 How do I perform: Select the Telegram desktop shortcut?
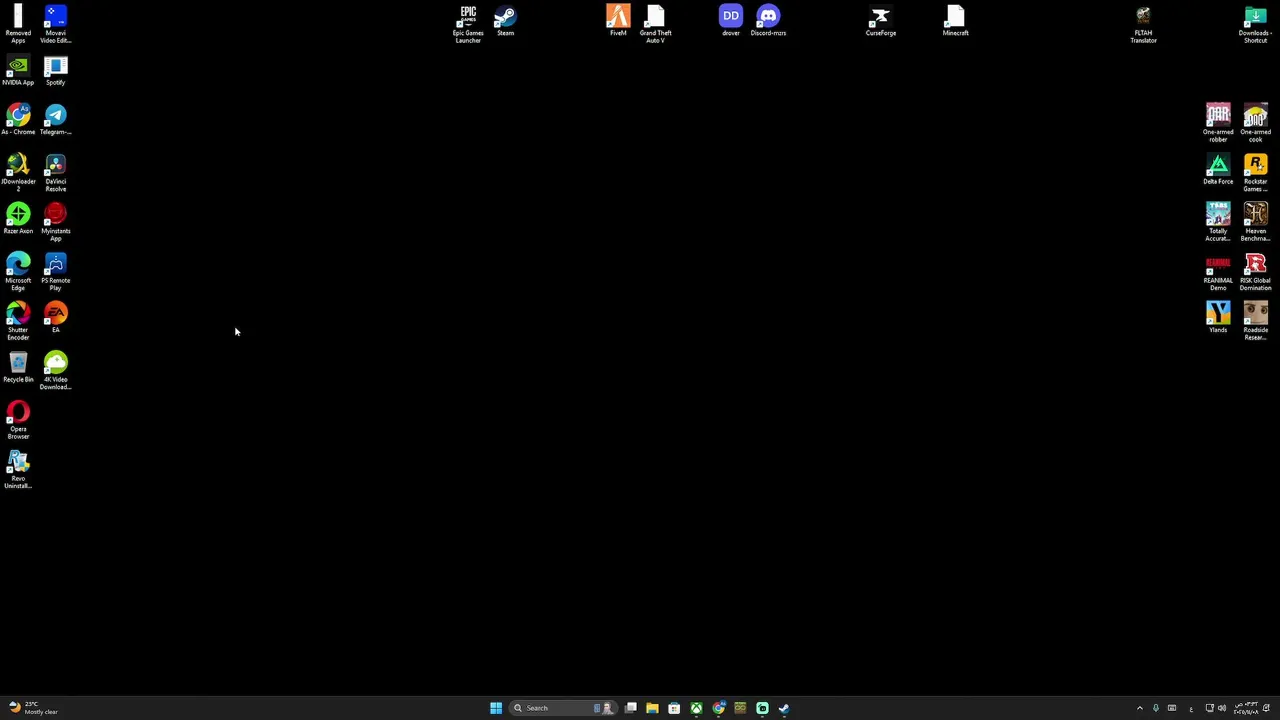[55, 120]
